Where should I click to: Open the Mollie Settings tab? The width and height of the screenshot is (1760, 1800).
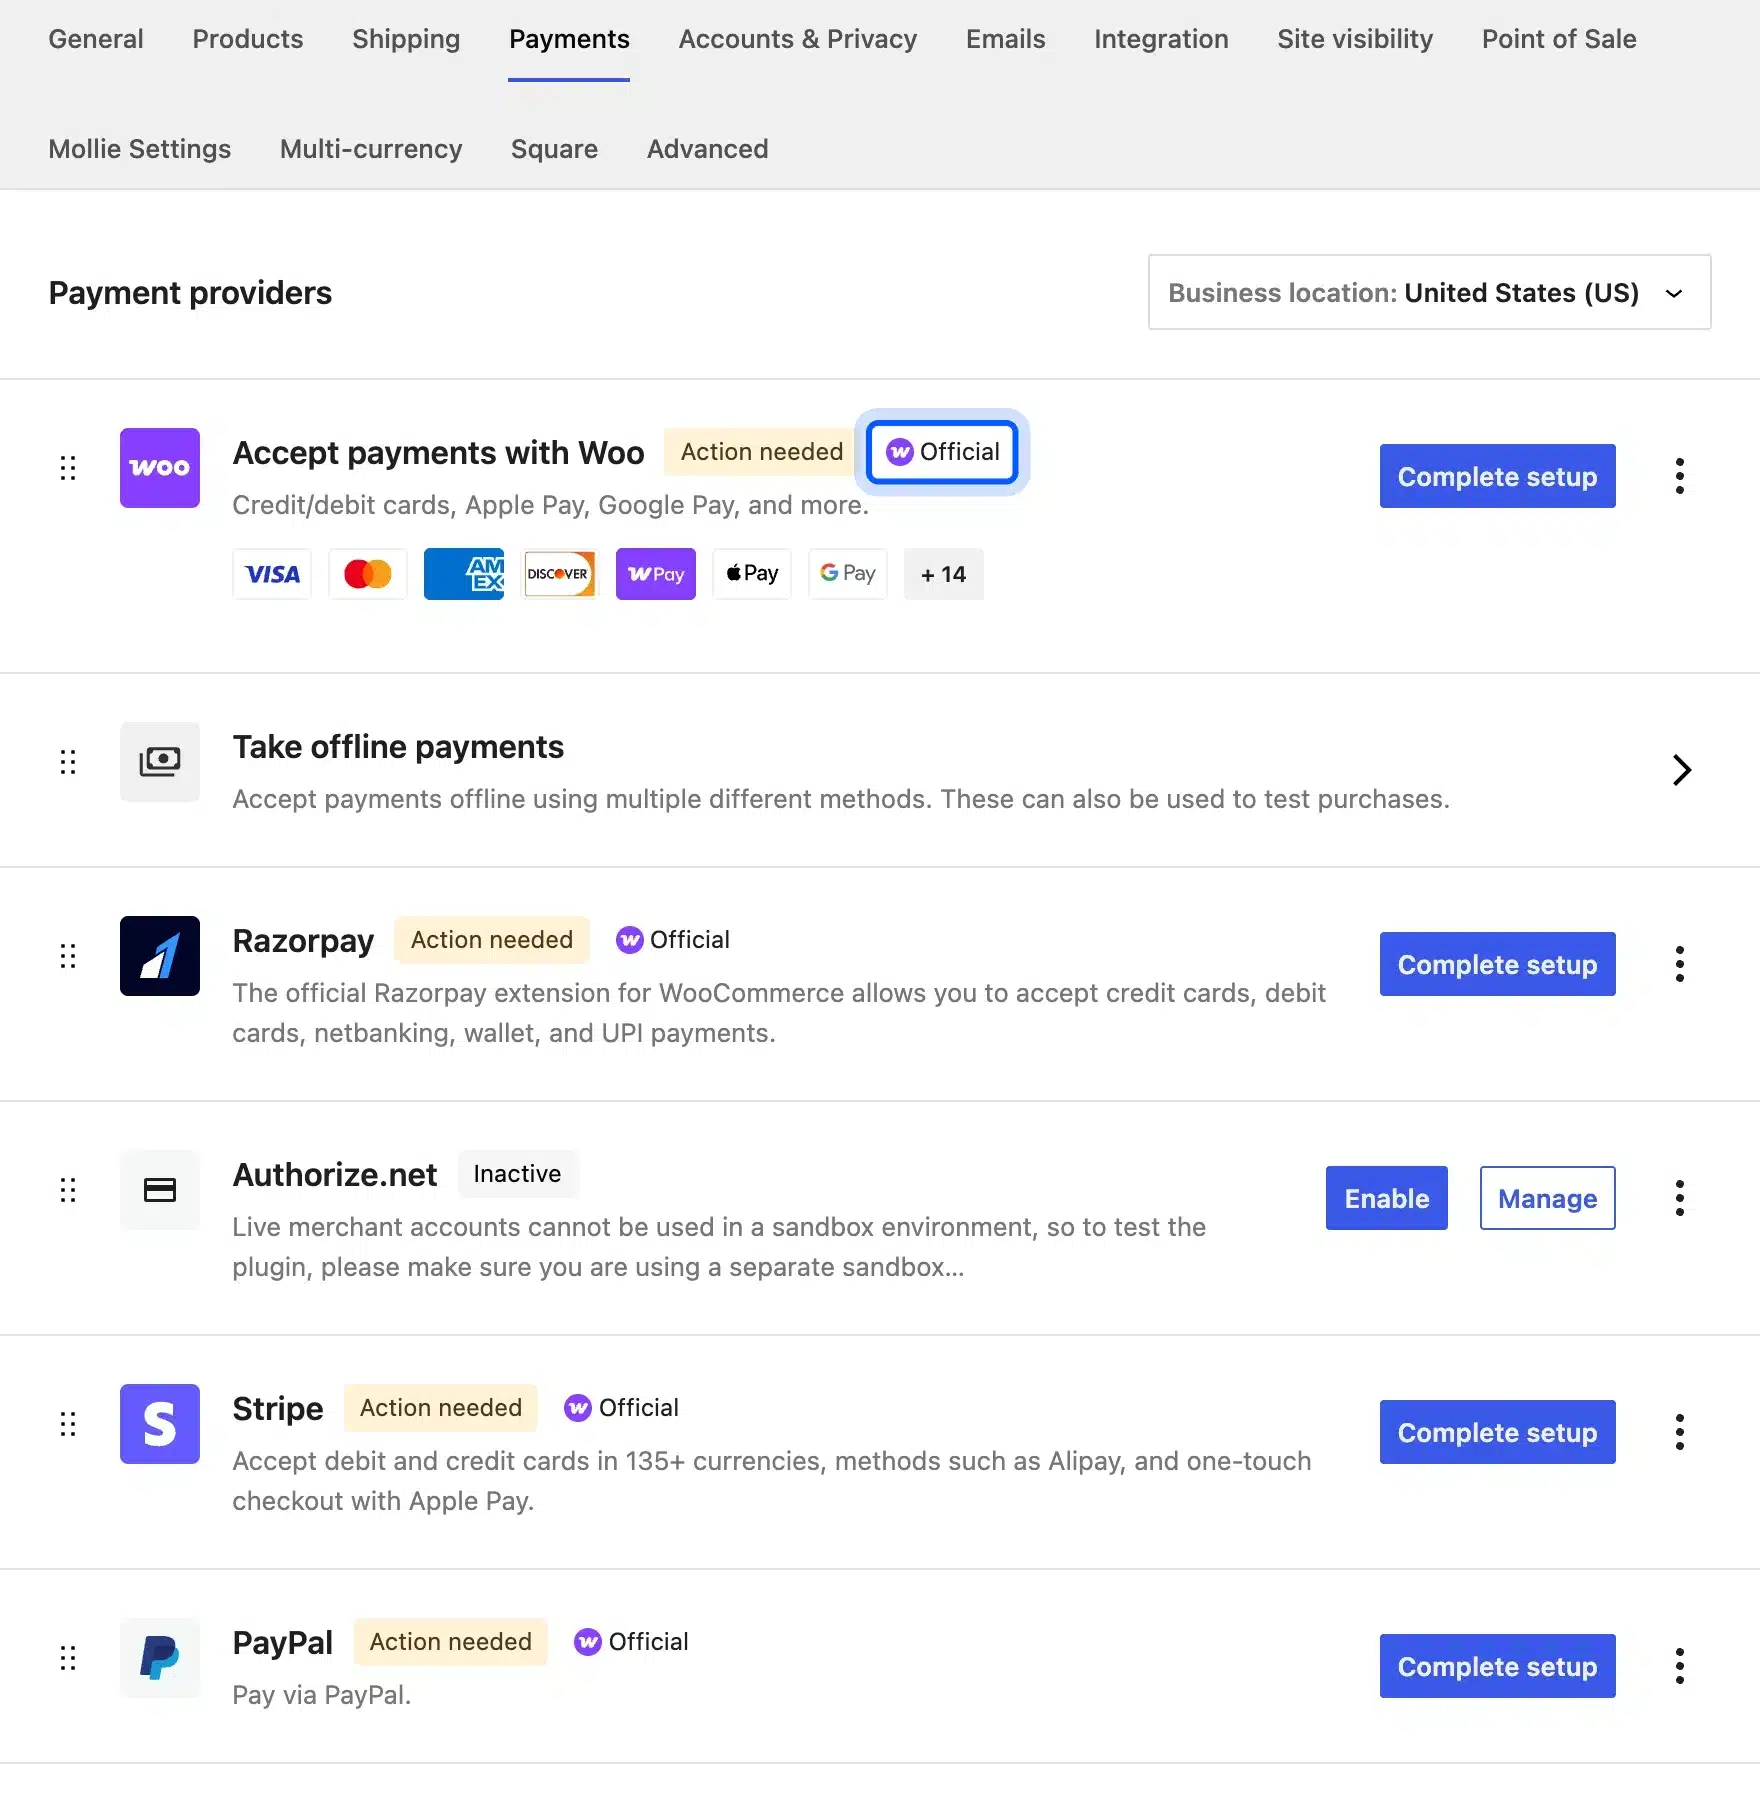pos(140,149)
